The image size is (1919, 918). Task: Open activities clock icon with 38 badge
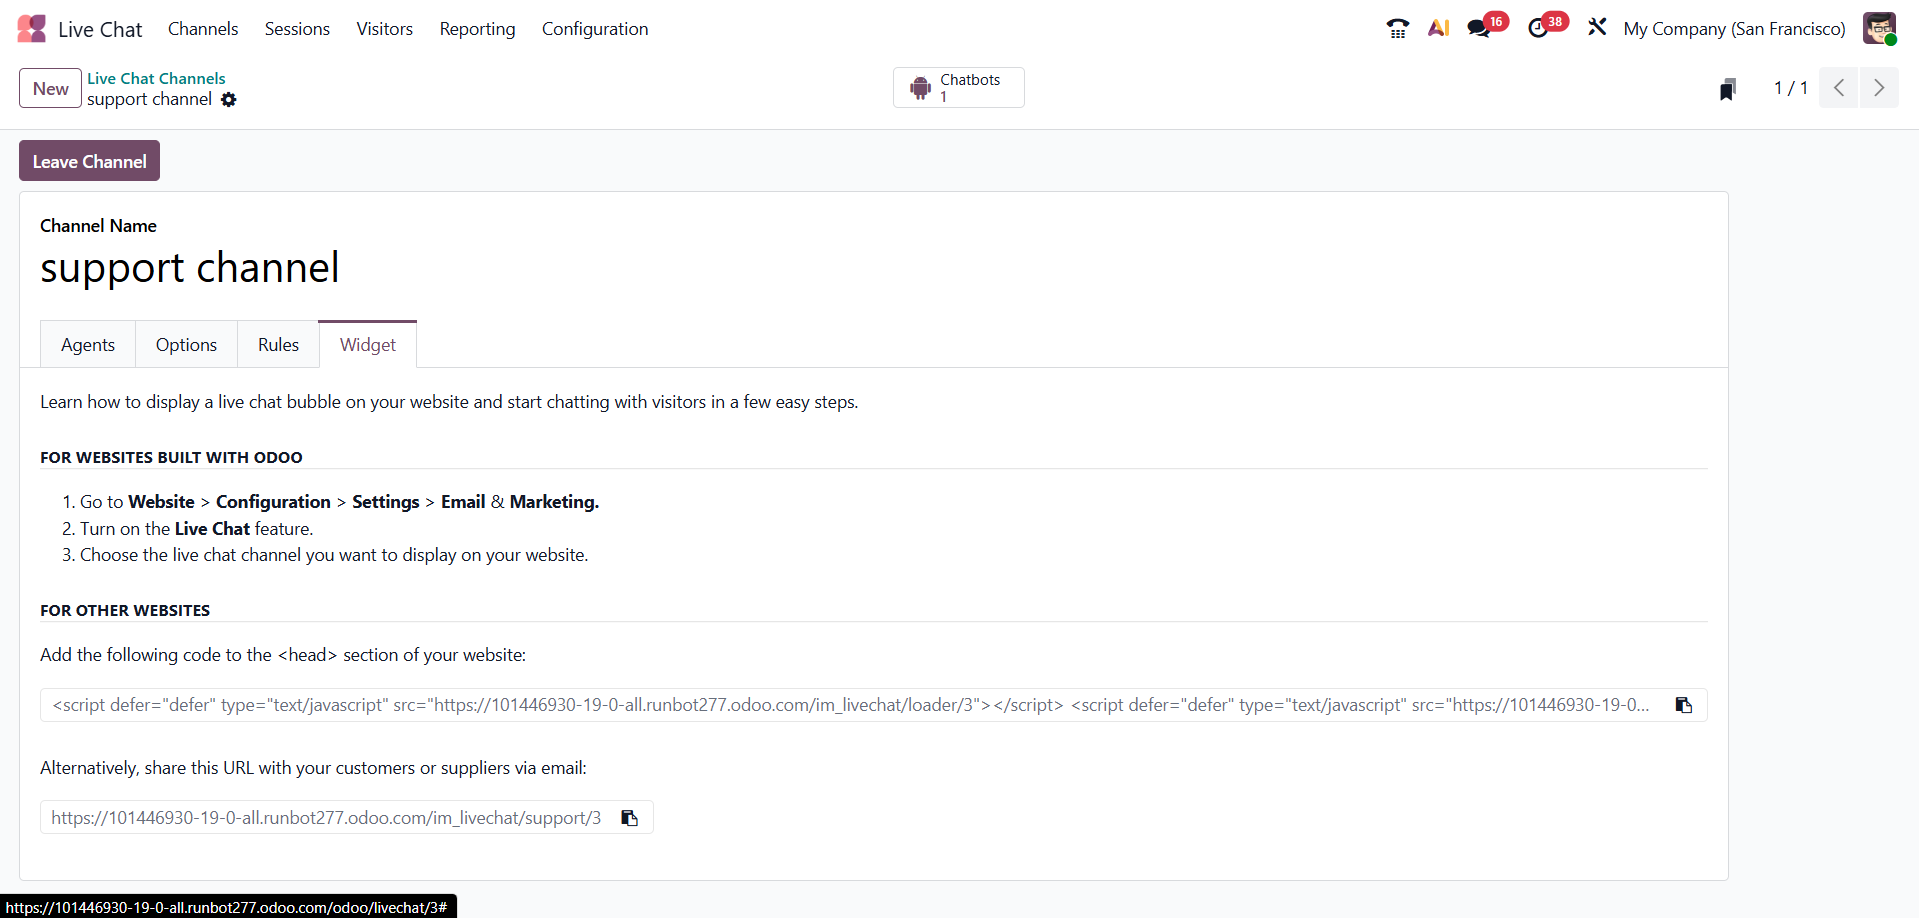click(x=1539, y=29)
